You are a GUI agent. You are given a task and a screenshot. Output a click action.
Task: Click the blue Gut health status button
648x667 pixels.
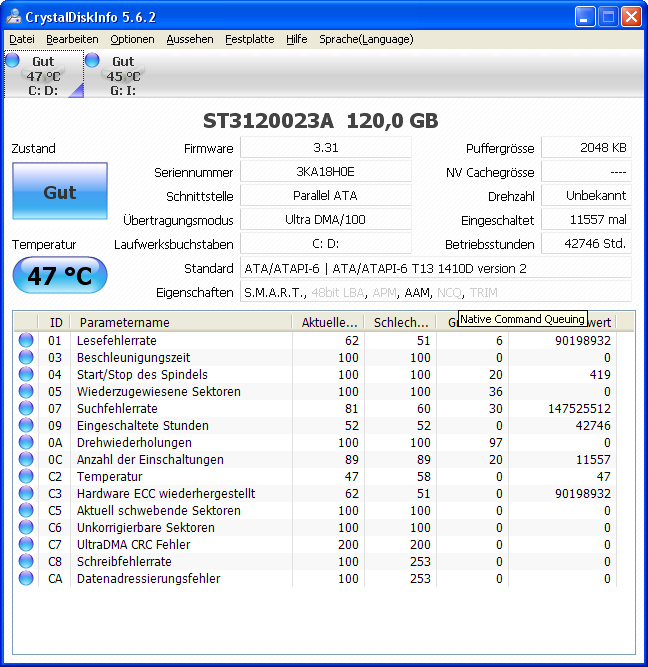pos(60,191)
